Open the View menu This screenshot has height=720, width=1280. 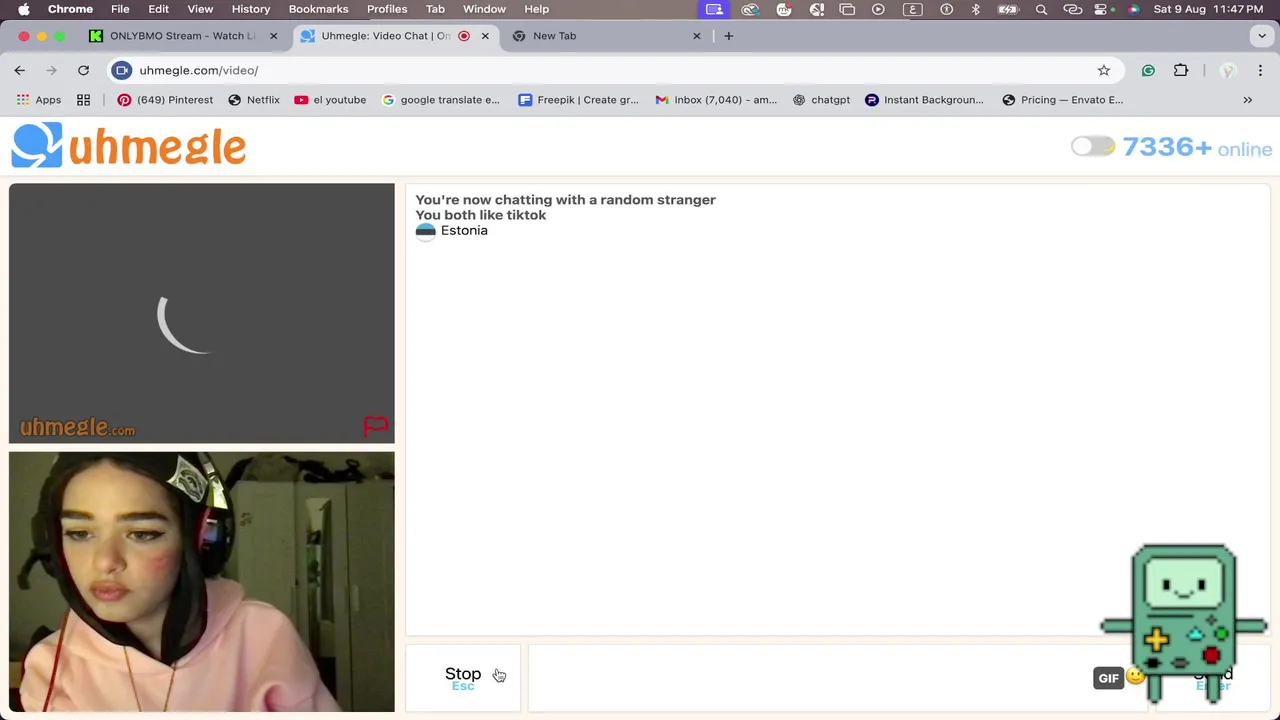pyautogui.click(x=200, y=9)
